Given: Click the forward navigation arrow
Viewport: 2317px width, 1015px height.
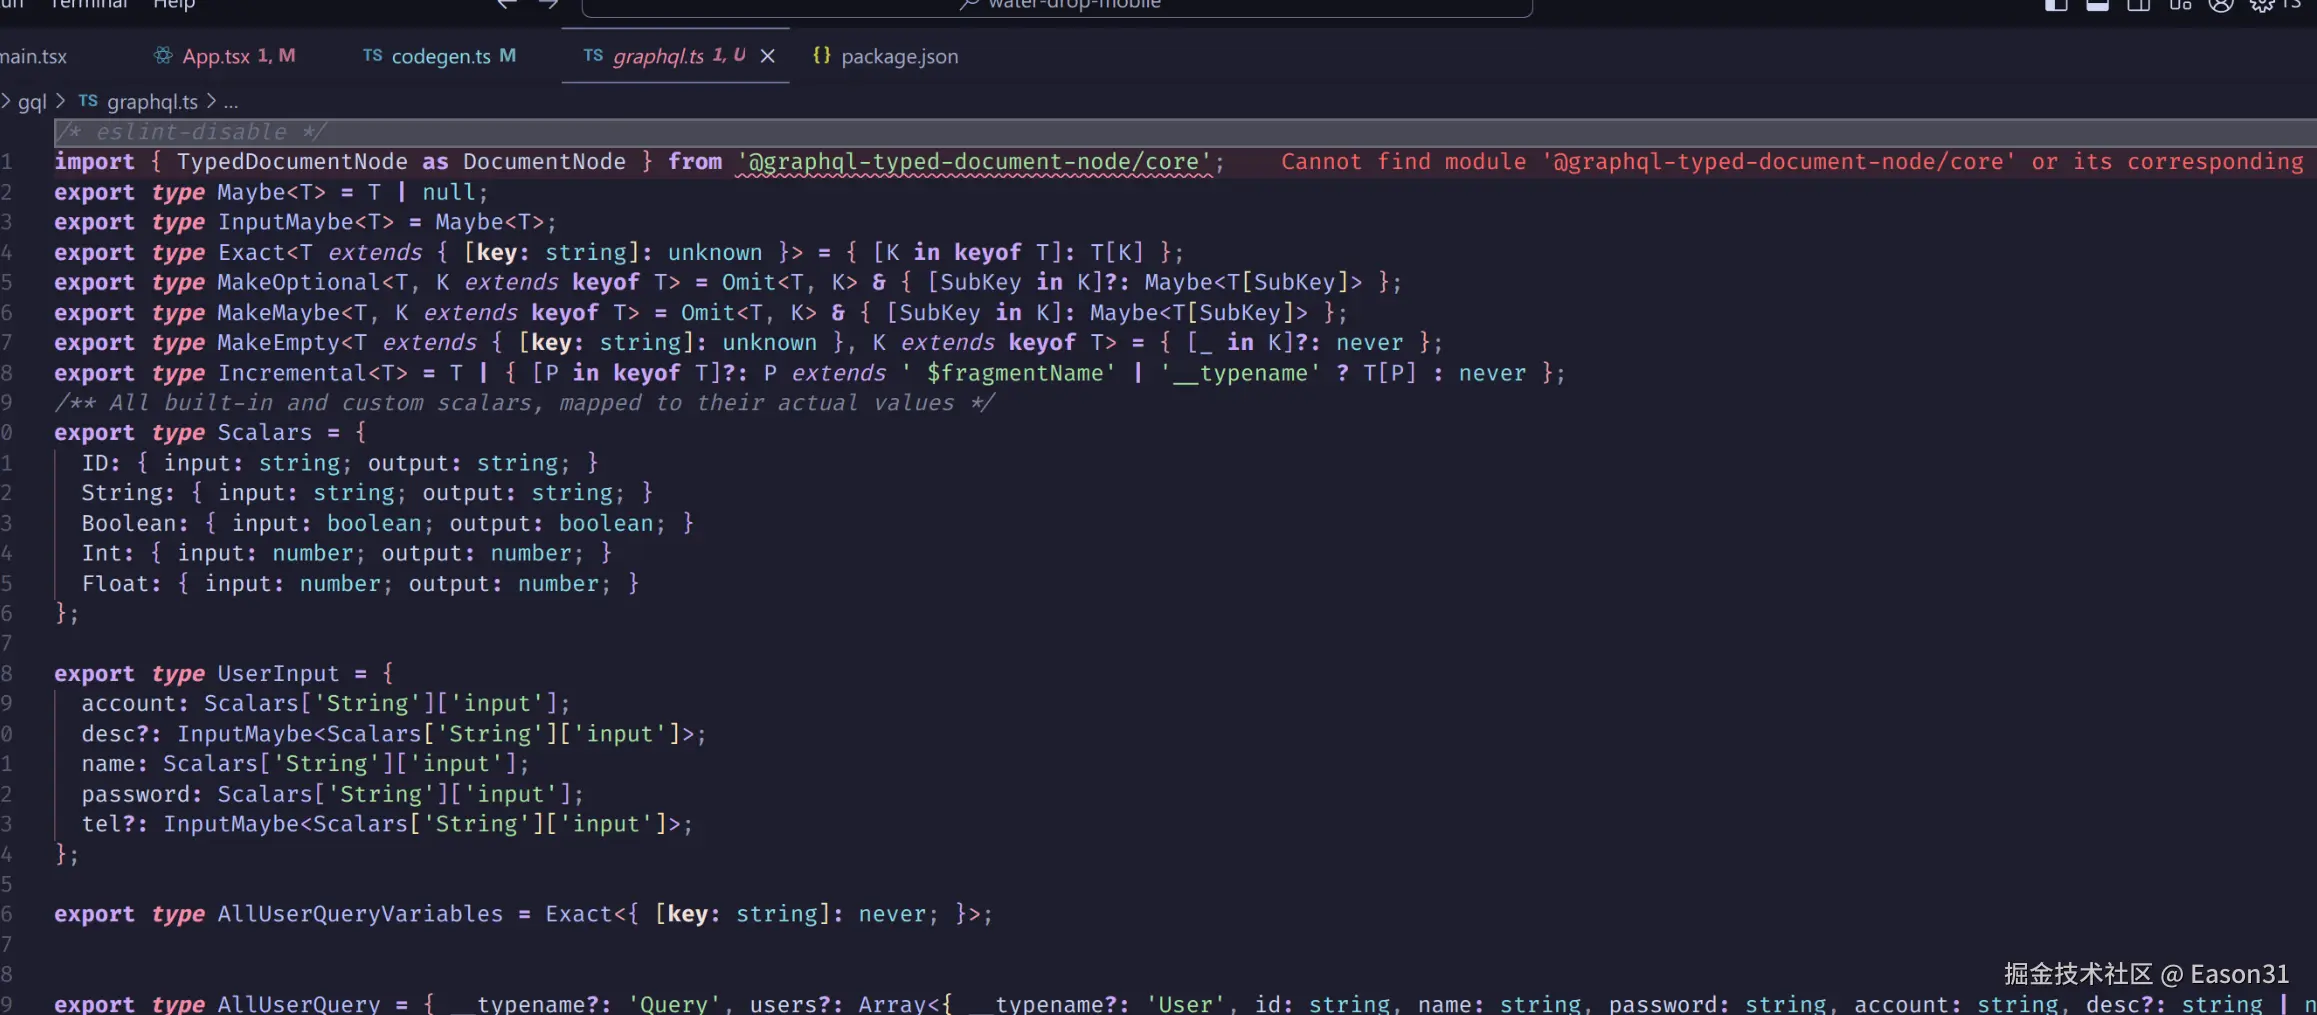Looking at the screenshot, I should click(x=547, y=4).
